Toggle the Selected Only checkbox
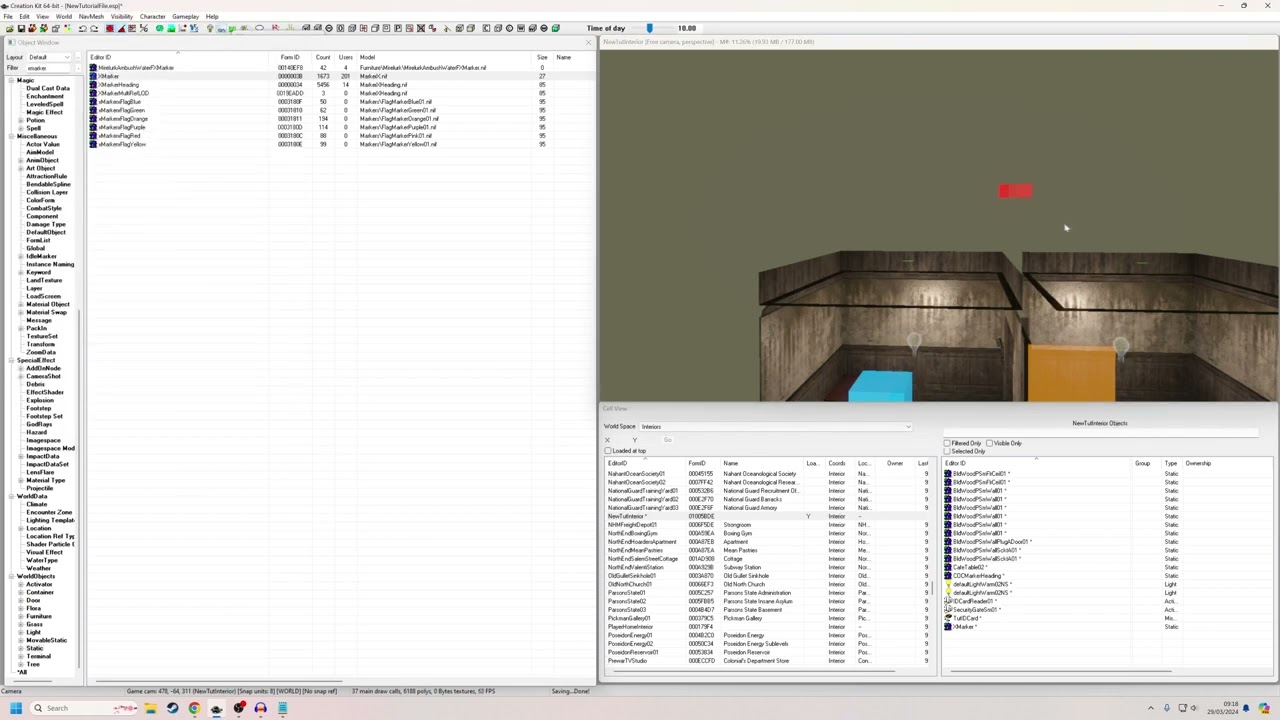The image size is (1280, 720). [x=948, y=451]
